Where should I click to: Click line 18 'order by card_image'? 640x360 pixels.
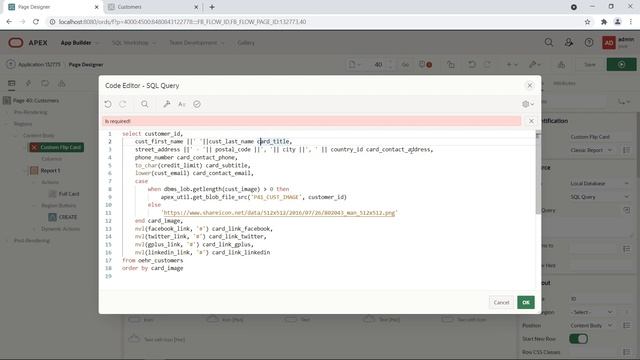tap(152, 268)
